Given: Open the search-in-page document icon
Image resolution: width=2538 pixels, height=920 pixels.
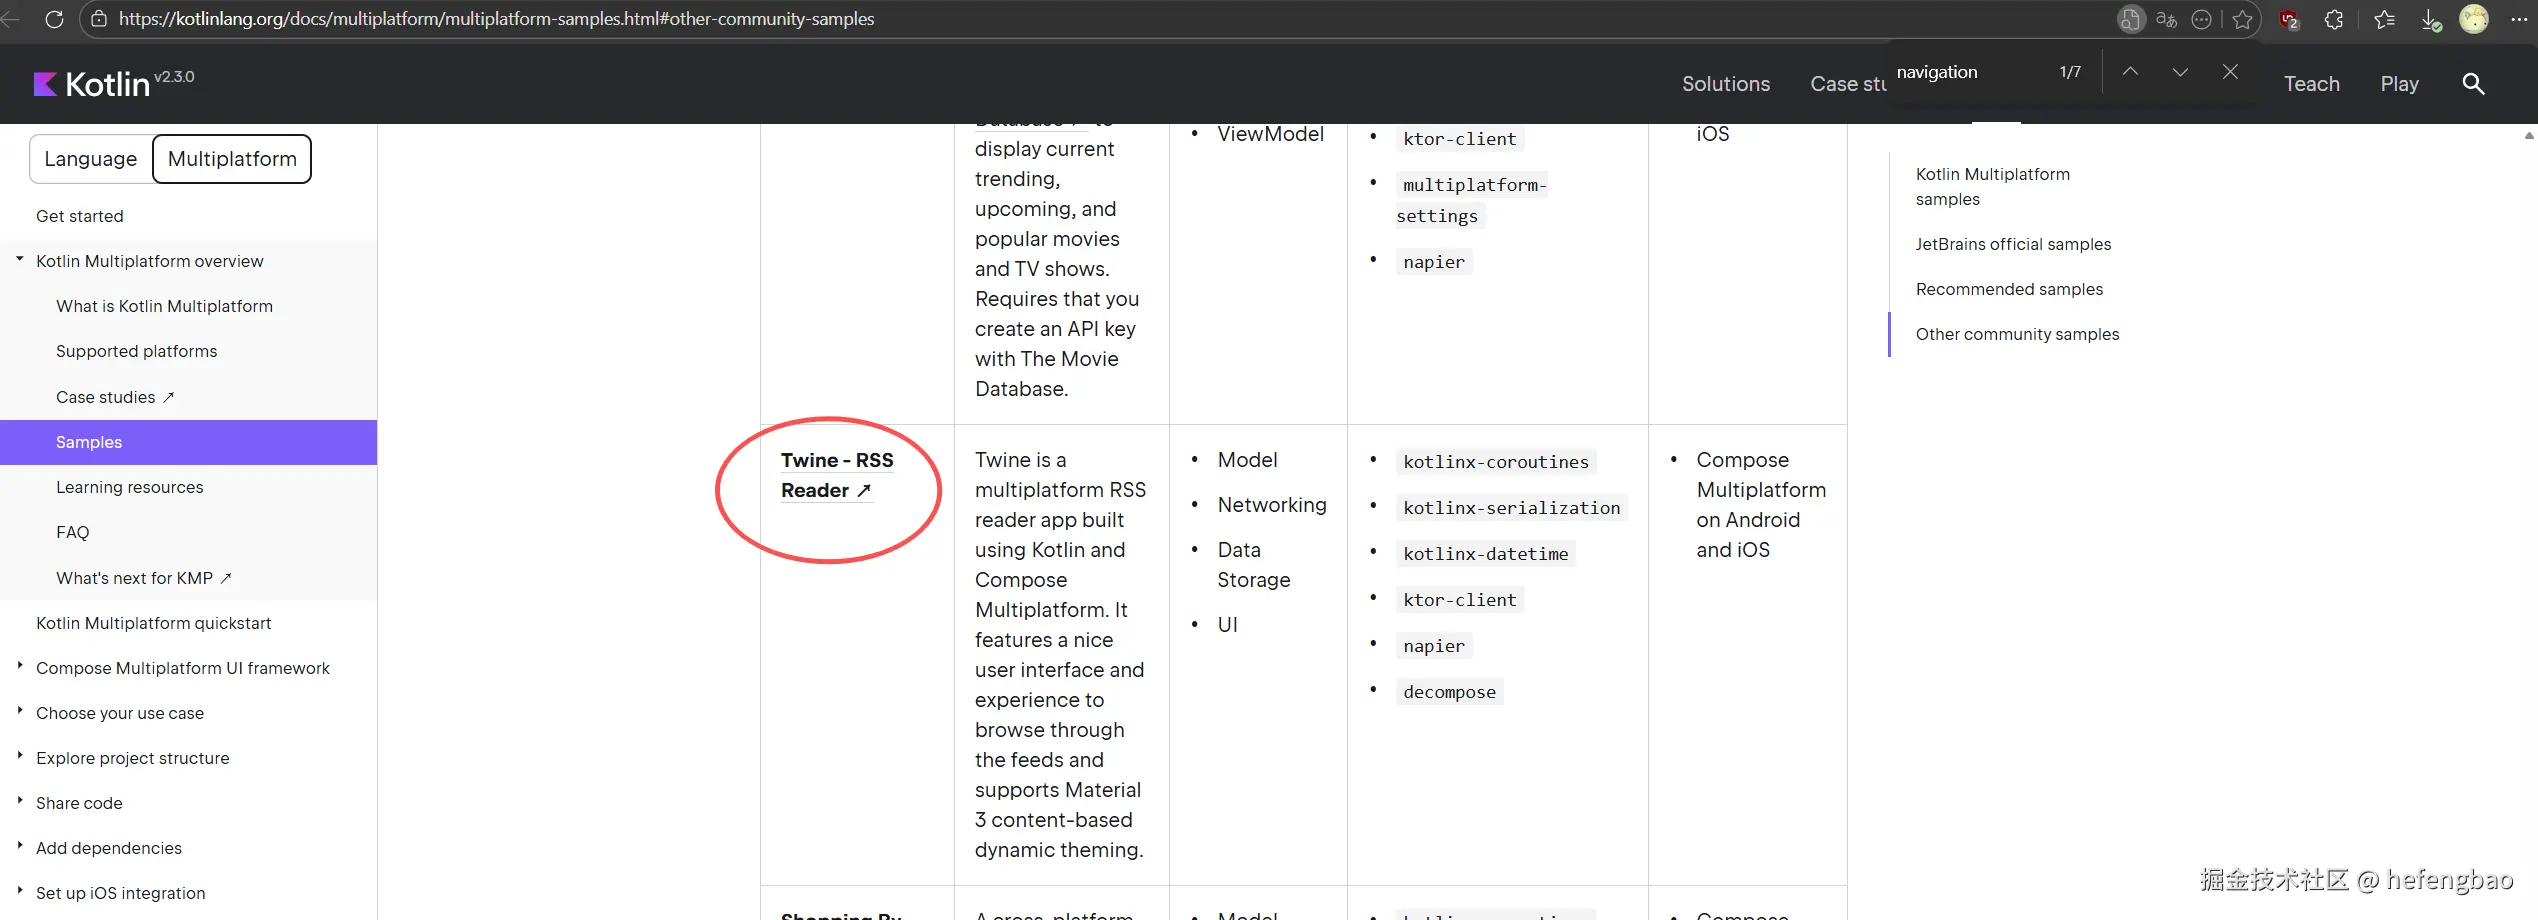Looking at the screenshot, I should click(x=2131, y=19).
